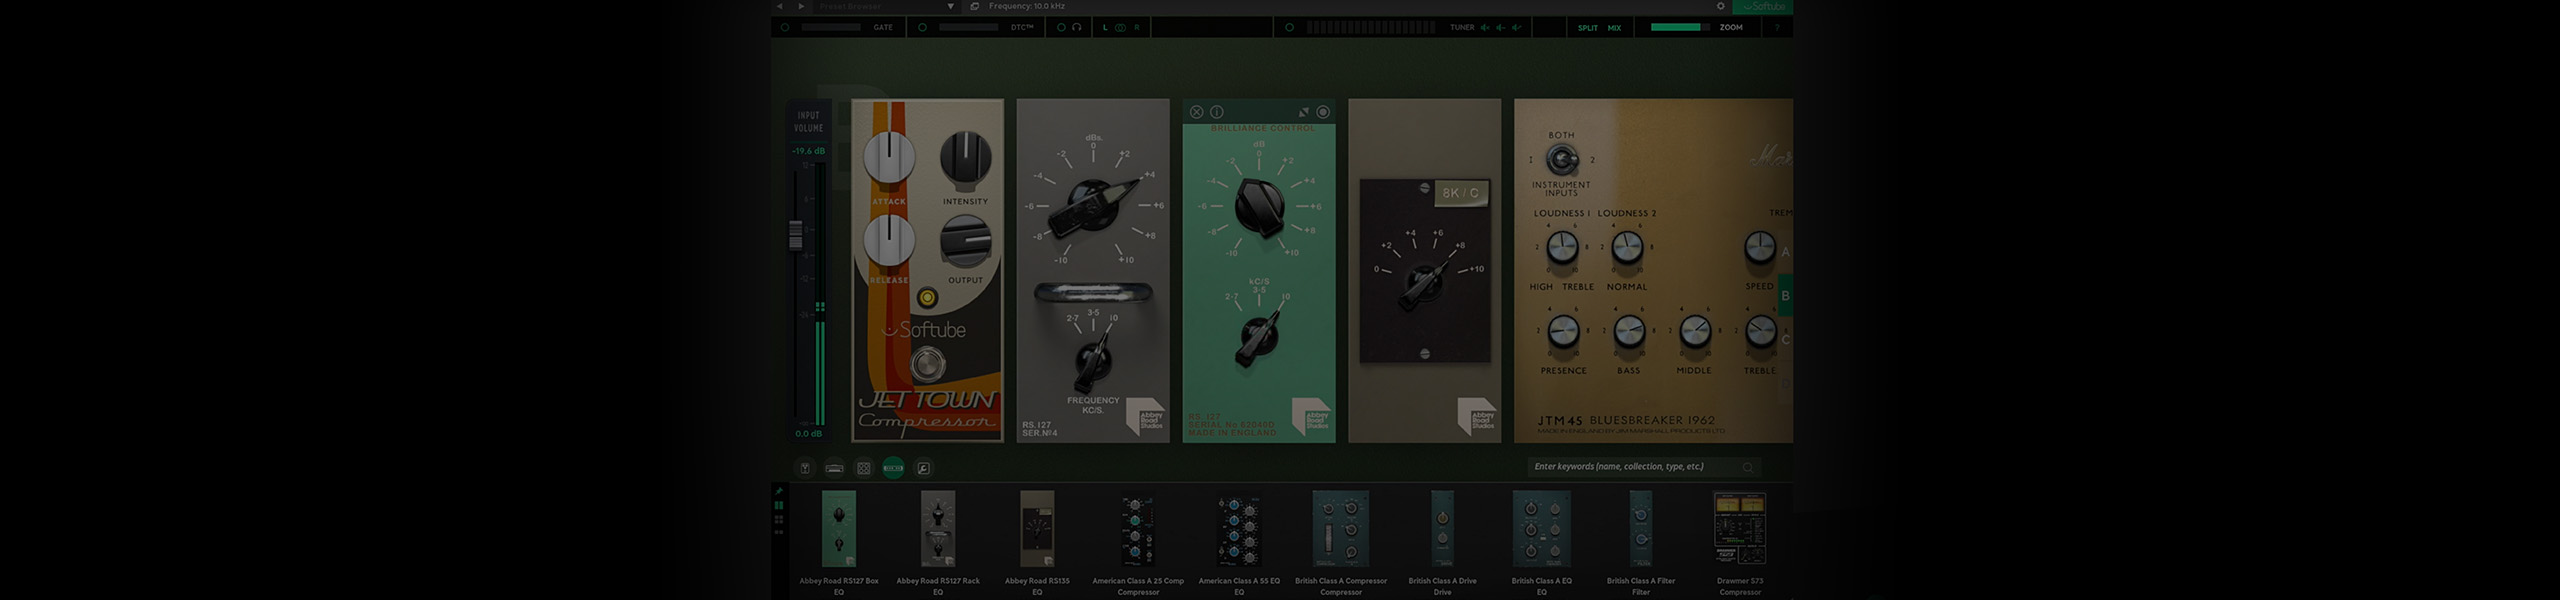
Task: Click the first speaker icon after TUNER
Action: (1485, 28)
